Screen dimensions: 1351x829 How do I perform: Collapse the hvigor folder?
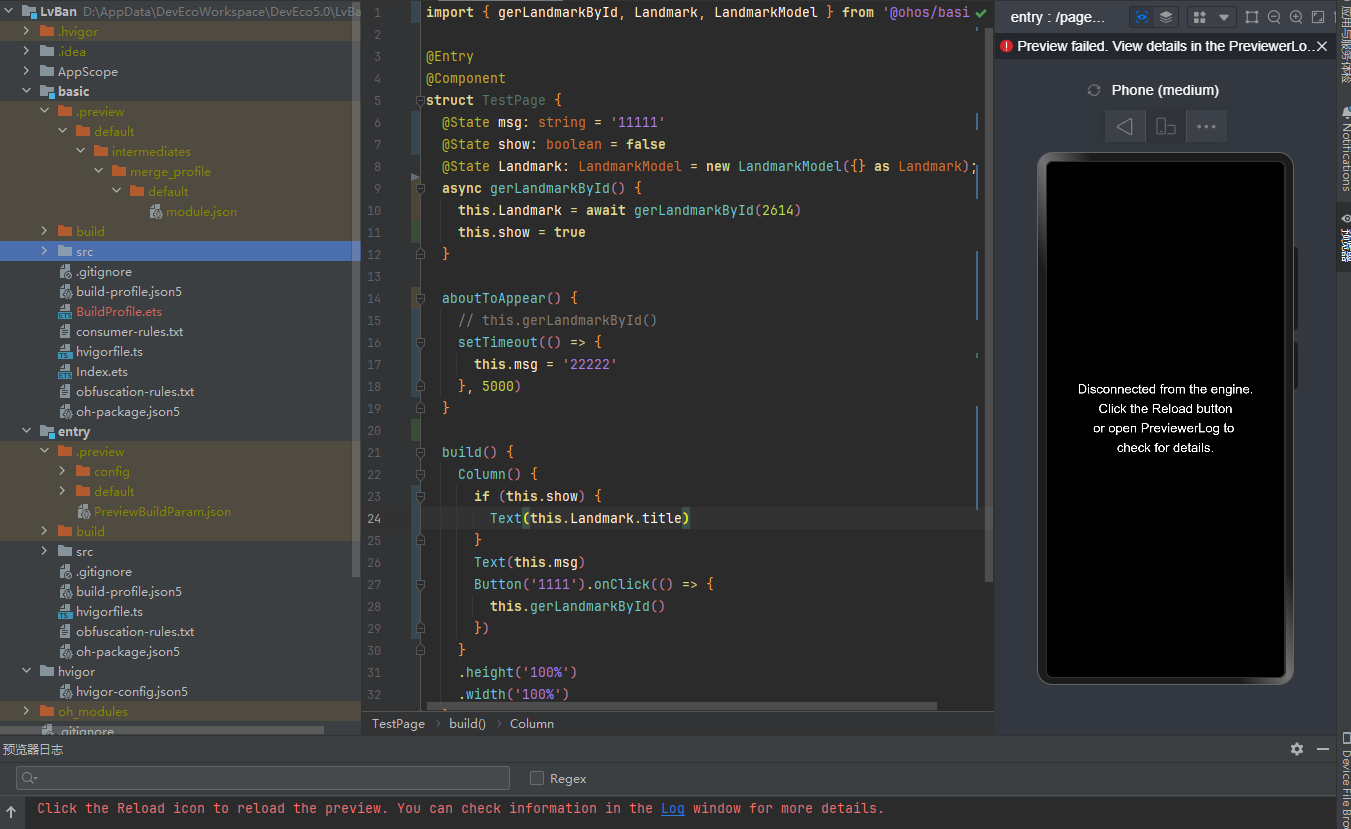coord(27,671)
